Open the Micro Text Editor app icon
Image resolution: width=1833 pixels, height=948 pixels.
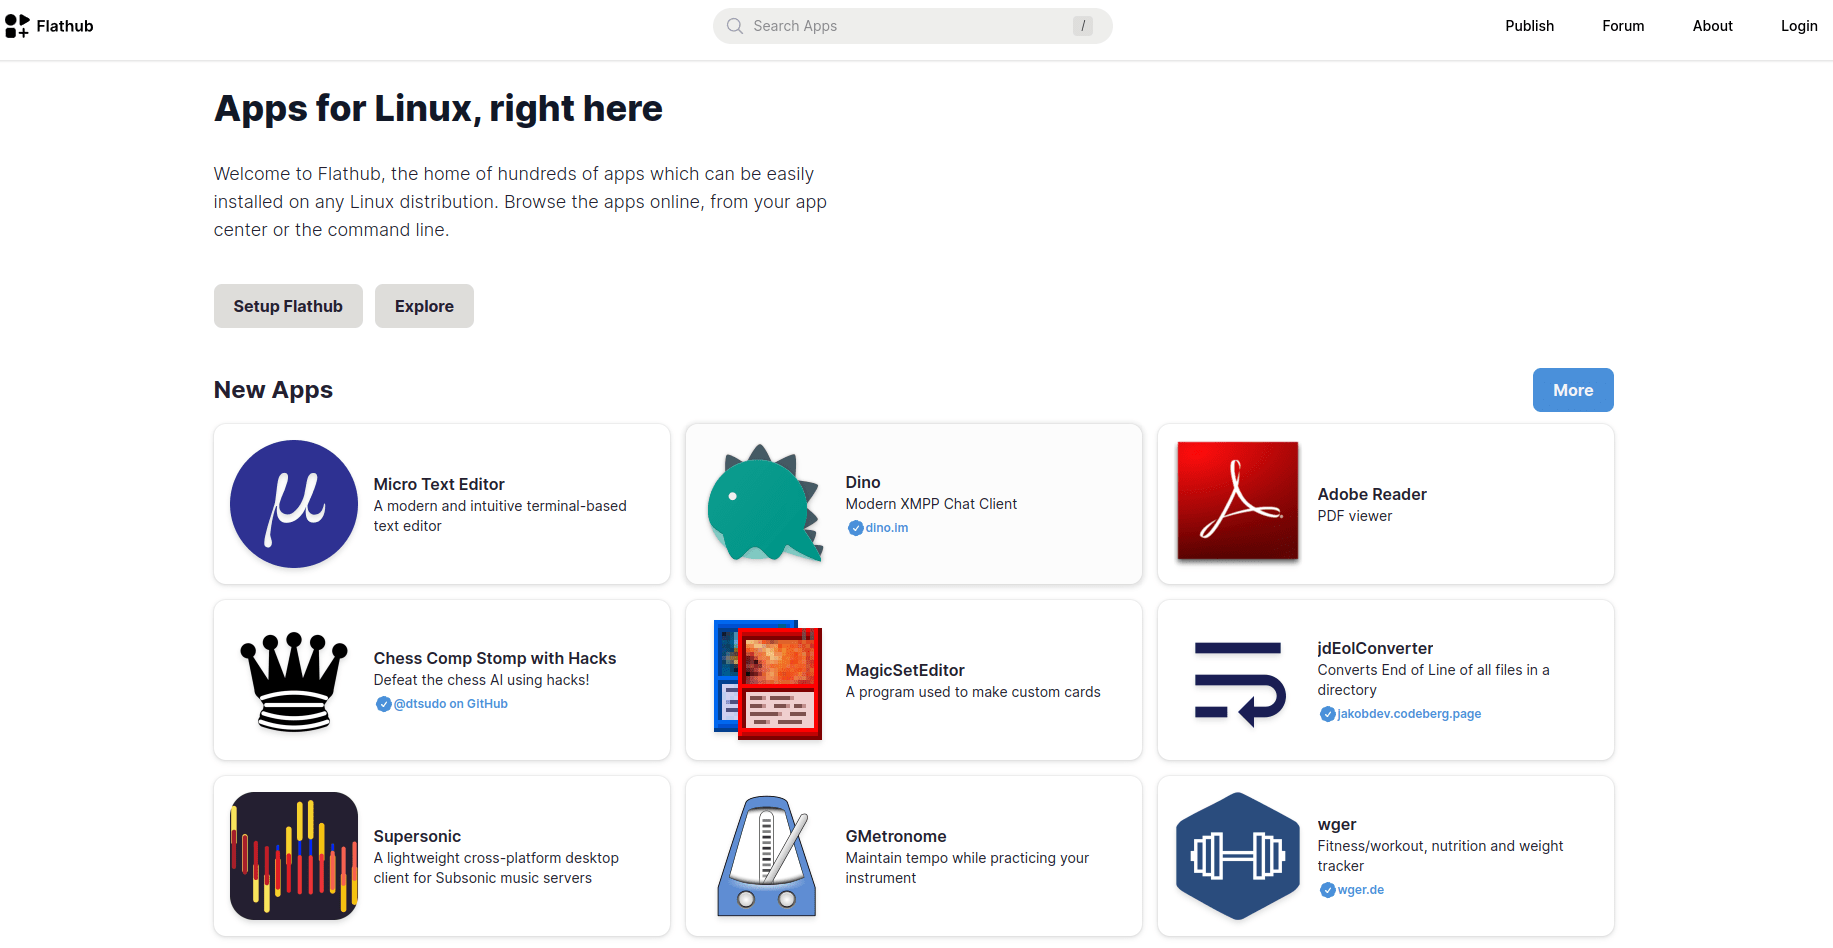pyautogui.click(x=294, y=504)
